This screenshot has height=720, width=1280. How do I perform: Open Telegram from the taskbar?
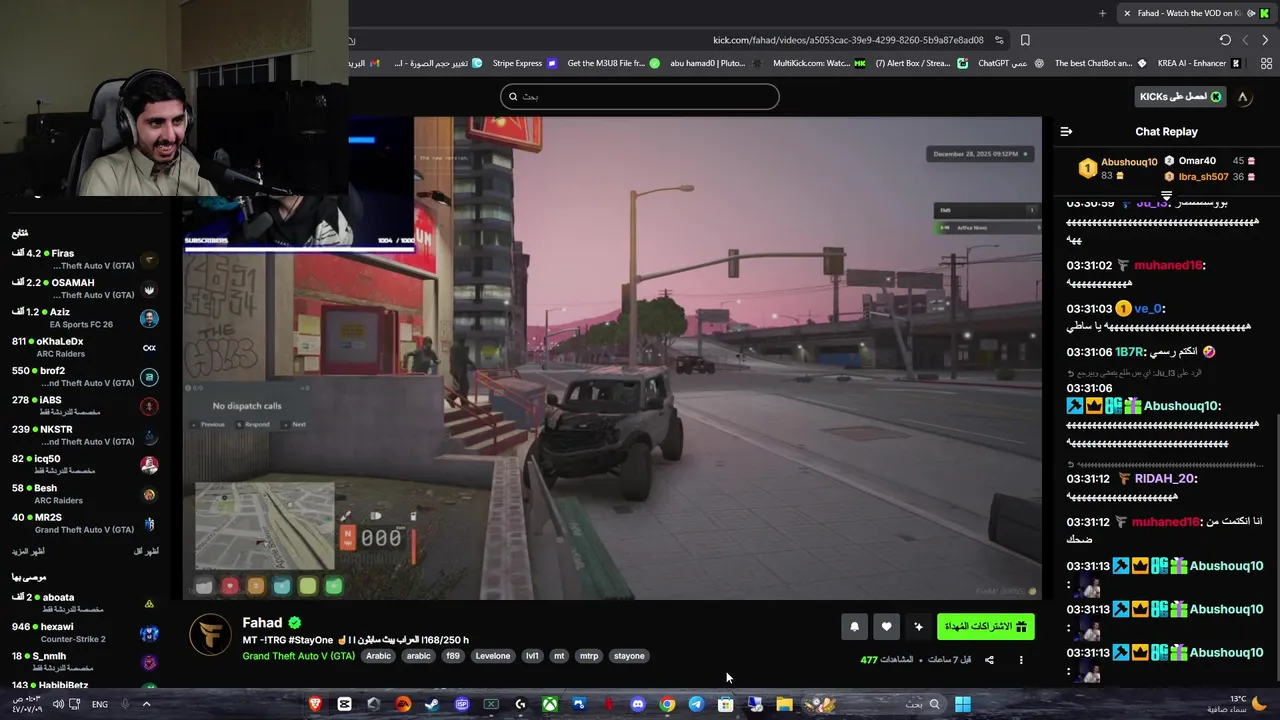click(696, 704)
